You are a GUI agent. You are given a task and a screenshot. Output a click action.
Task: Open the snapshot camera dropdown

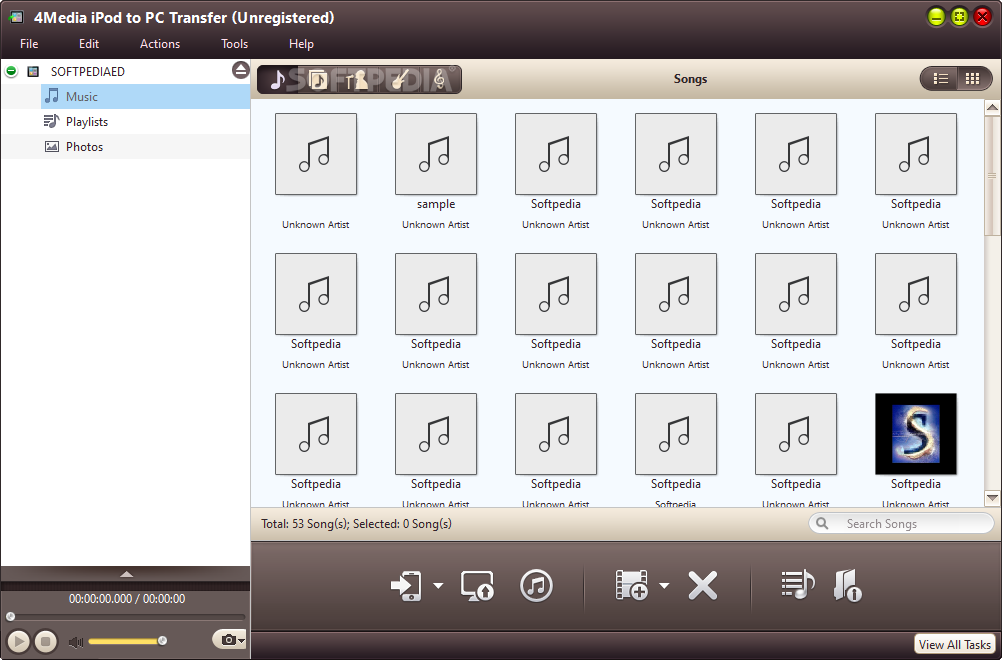[x=229, y=639]
